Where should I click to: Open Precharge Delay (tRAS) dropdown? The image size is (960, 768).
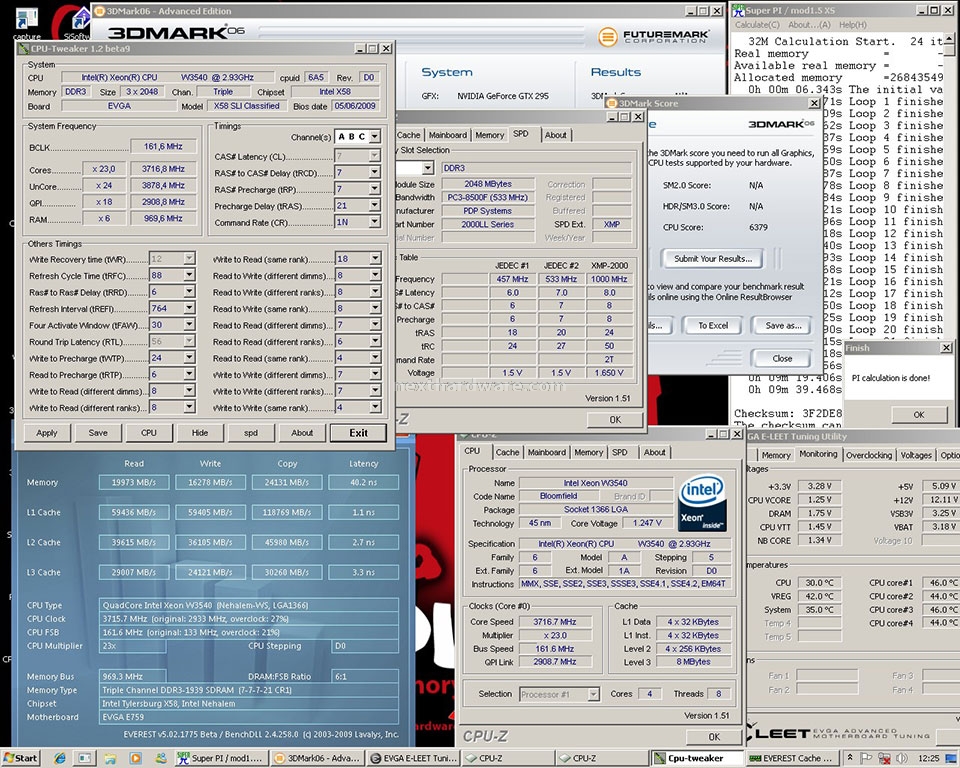[375, 206]
